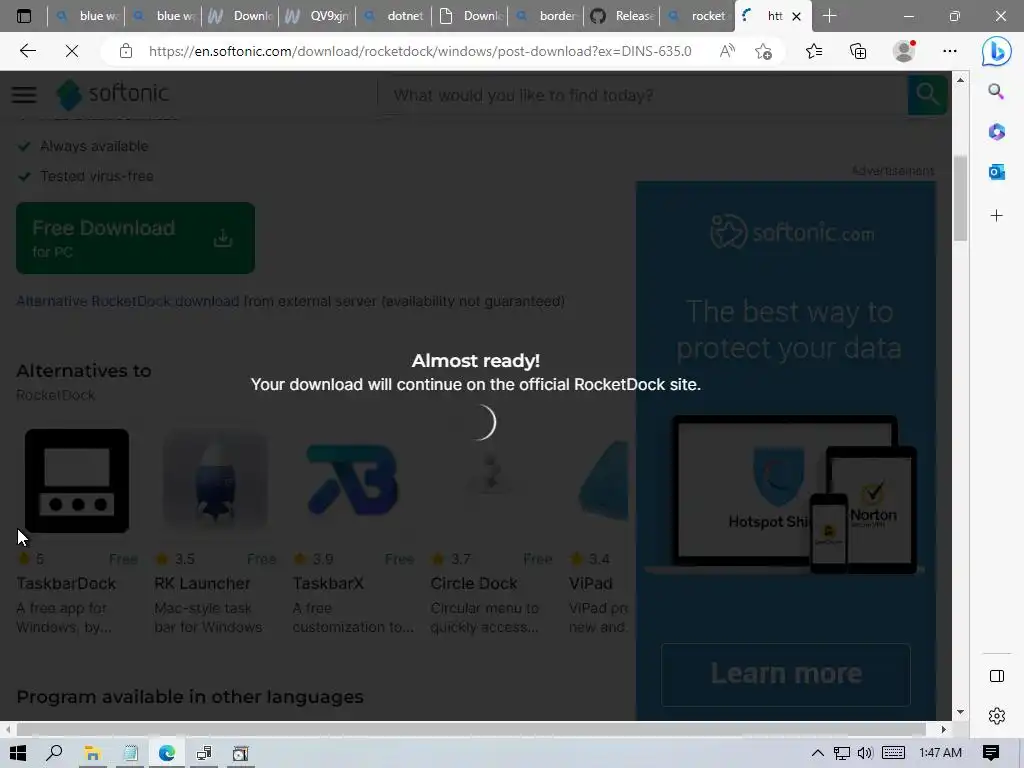This screenshot has width=1024, height=768.
Task: Open sidebar settings gear
Action: [x=997, y=716]
